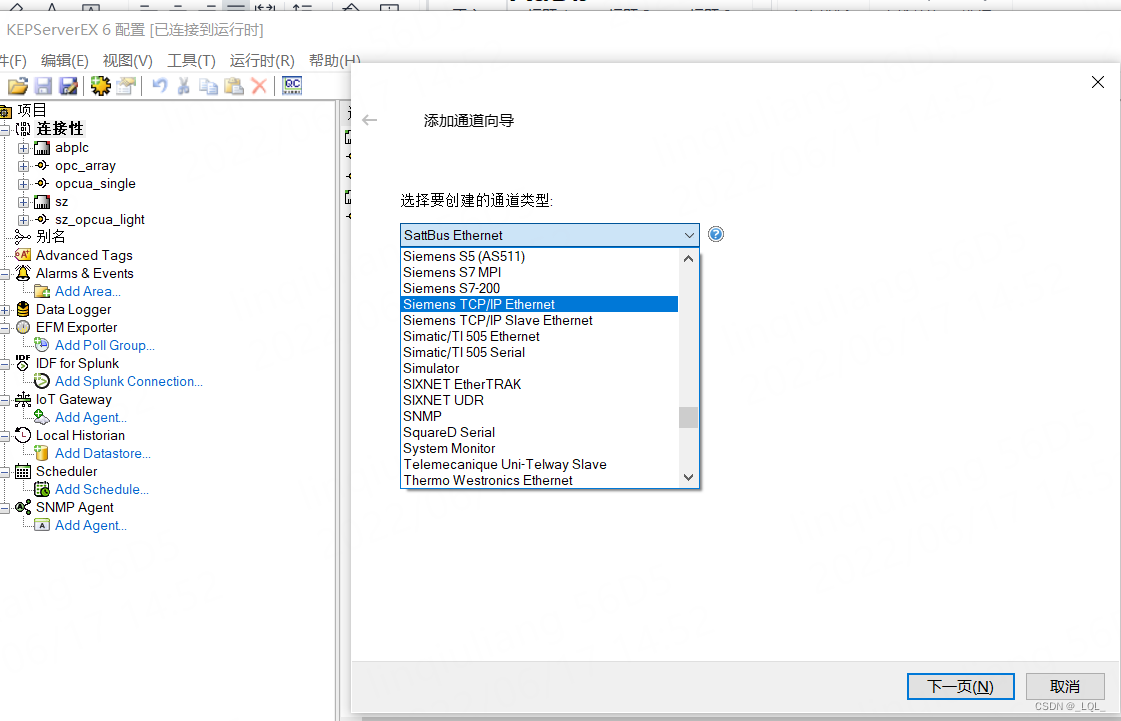Click the dropdown list scrollbar thumb
Image resolution: width=1121 pixels, height=721 pixels.
688,417
